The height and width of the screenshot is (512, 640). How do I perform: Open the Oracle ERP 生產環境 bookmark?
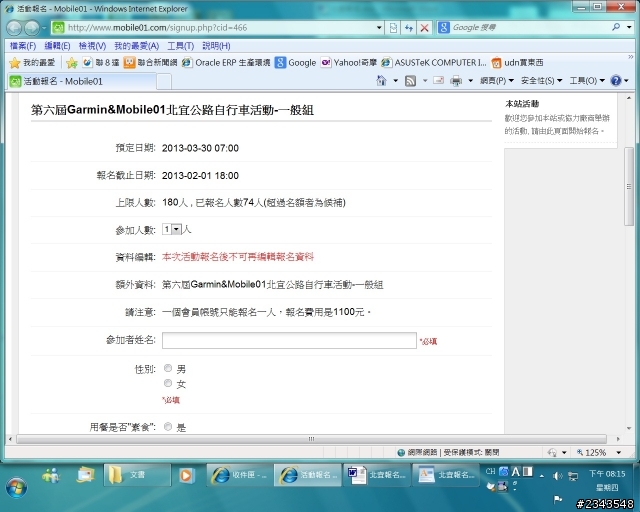click(x=226, y=62)
